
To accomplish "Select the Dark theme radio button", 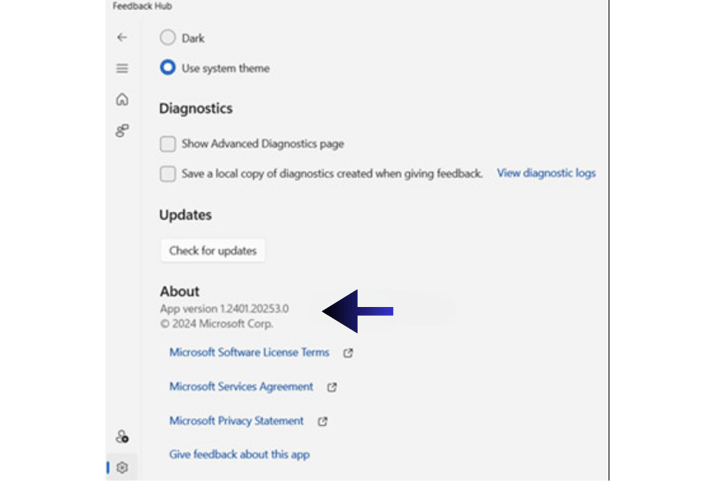I will [168, 38].
